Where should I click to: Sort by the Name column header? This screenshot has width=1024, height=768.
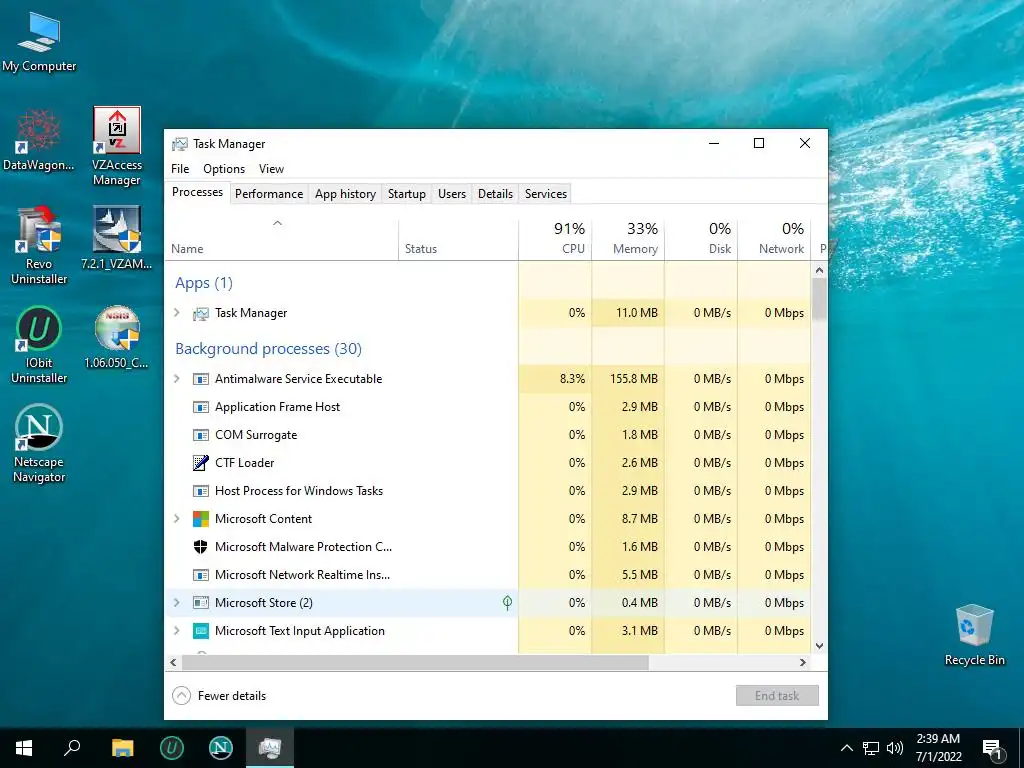(x=281, y=239)
